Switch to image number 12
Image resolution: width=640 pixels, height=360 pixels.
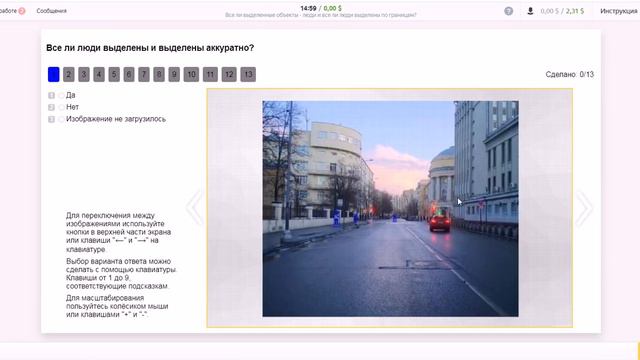[229, 74]
